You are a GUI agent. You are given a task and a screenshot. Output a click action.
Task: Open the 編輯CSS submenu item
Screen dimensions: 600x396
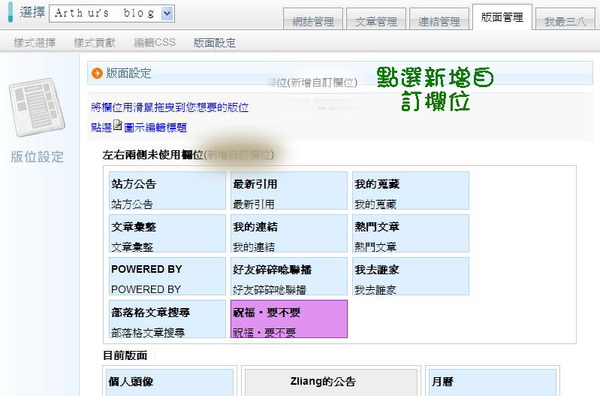pos(155,42)
